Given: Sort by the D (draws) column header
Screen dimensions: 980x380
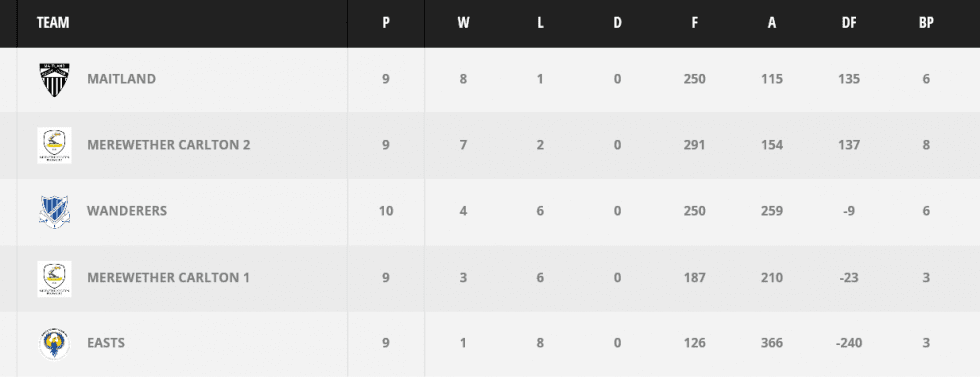Looking at the screenshot, I should pyautogui.click(x=618, y=23).
